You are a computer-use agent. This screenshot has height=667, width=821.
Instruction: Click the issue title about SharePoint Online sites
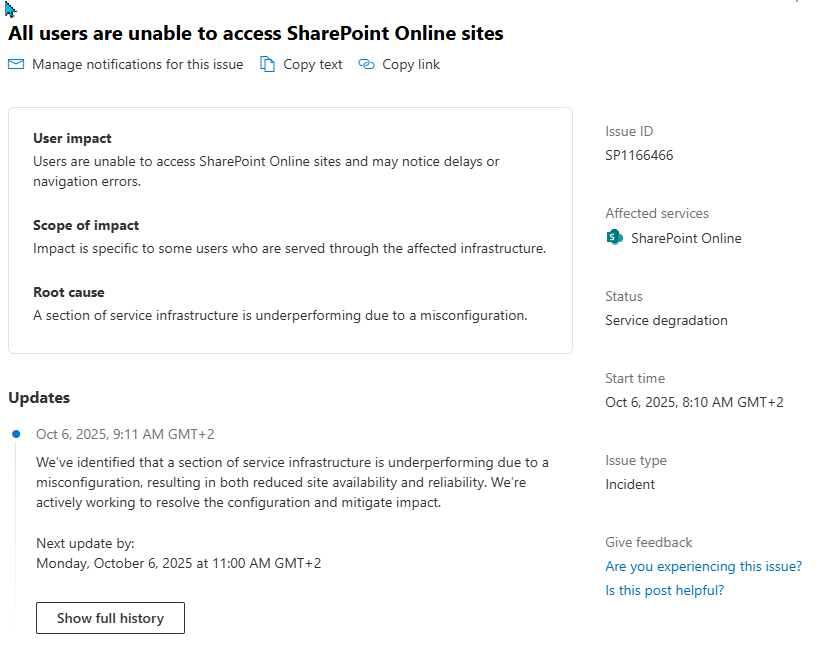[256, 33]
